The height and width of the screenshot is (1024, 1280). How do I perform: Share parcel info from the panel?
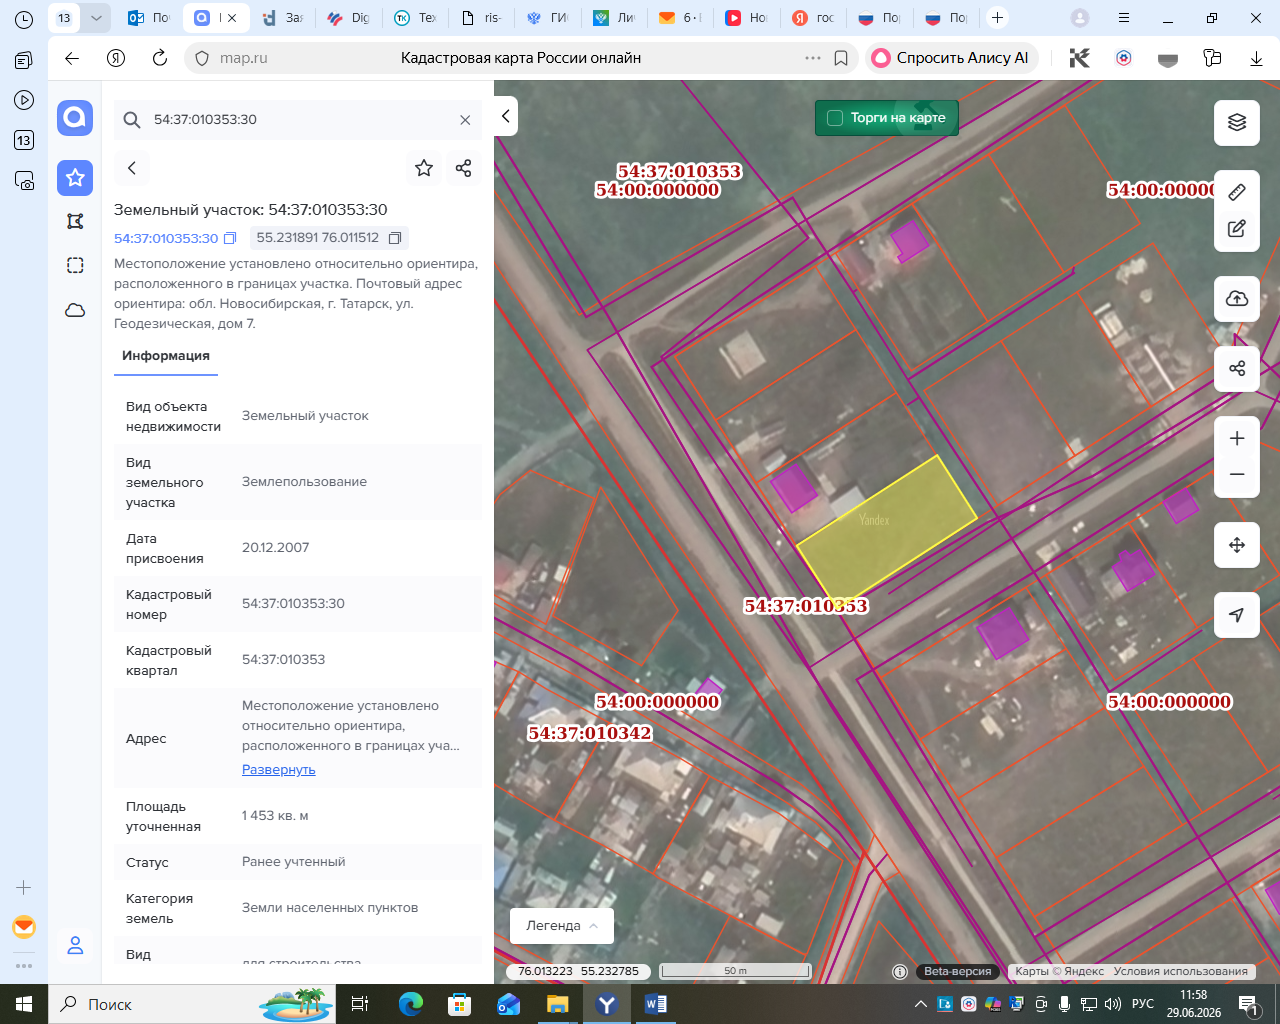point(463,168)
